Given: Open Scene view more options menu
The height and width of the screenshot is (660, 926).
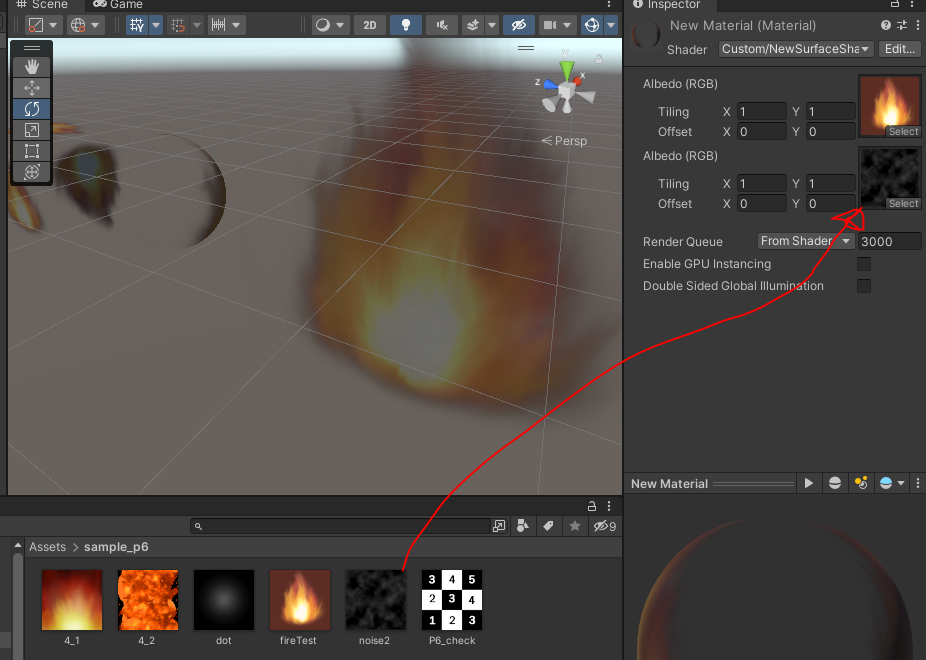Looking at the screenshot, I should coord(609,5).
